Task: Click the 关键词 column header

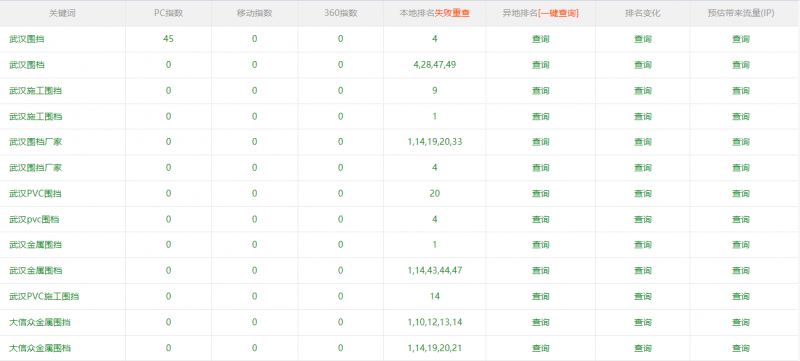Action: coord(62,13)
